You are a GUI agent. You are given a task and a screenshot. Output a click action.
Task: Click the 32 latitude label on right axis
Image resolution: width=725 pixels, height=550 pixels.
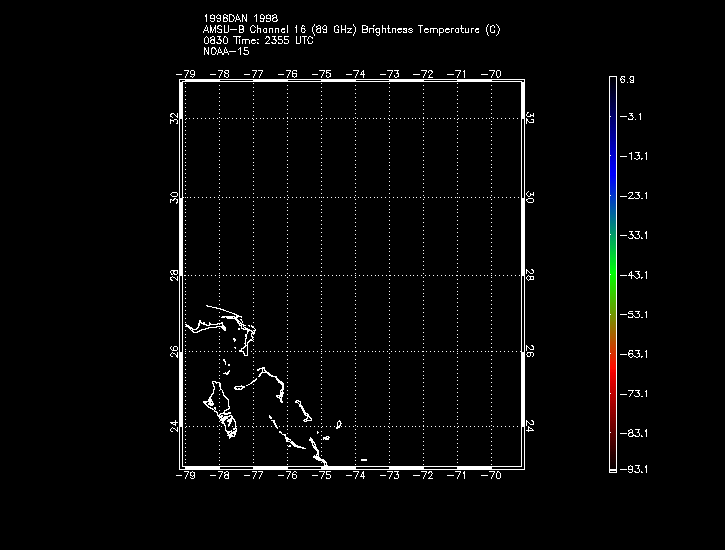(x=530, y=118)
